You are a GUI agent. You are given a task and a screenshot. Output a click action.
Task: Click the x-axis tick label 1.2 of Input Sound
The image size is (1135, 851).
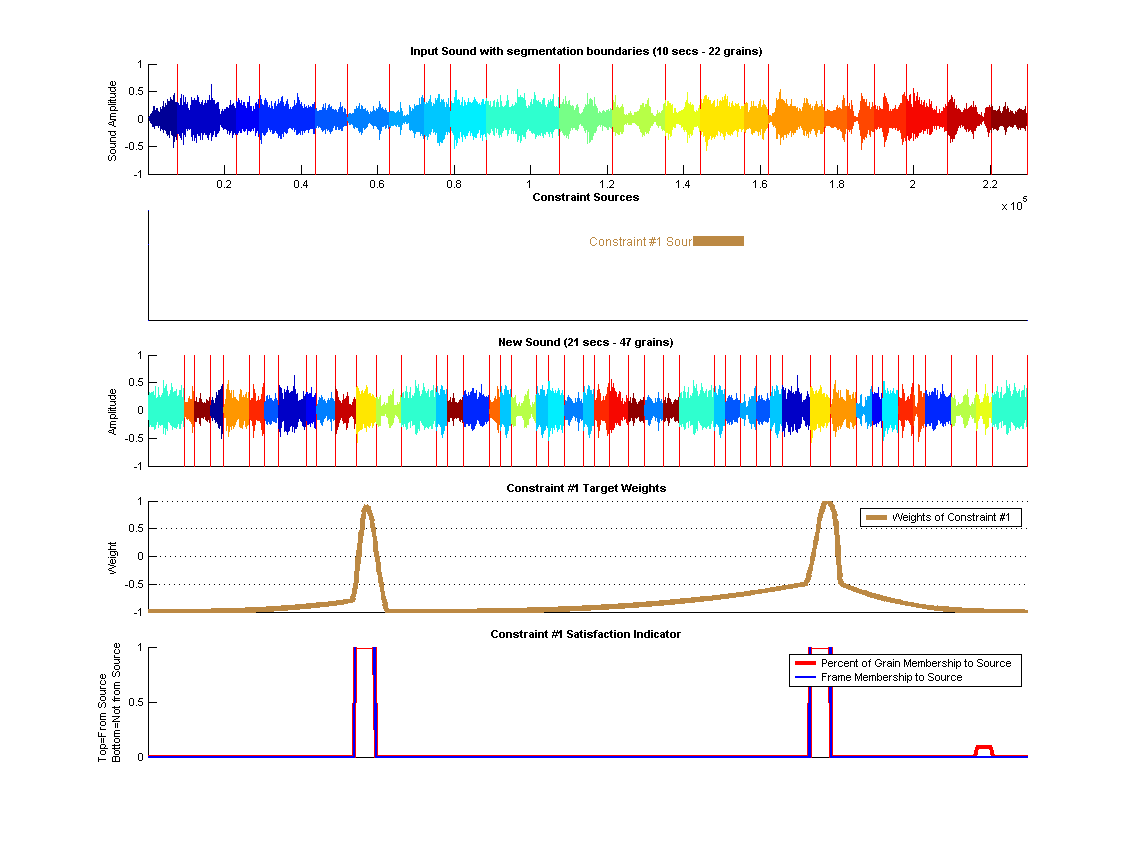click(607, 185)
